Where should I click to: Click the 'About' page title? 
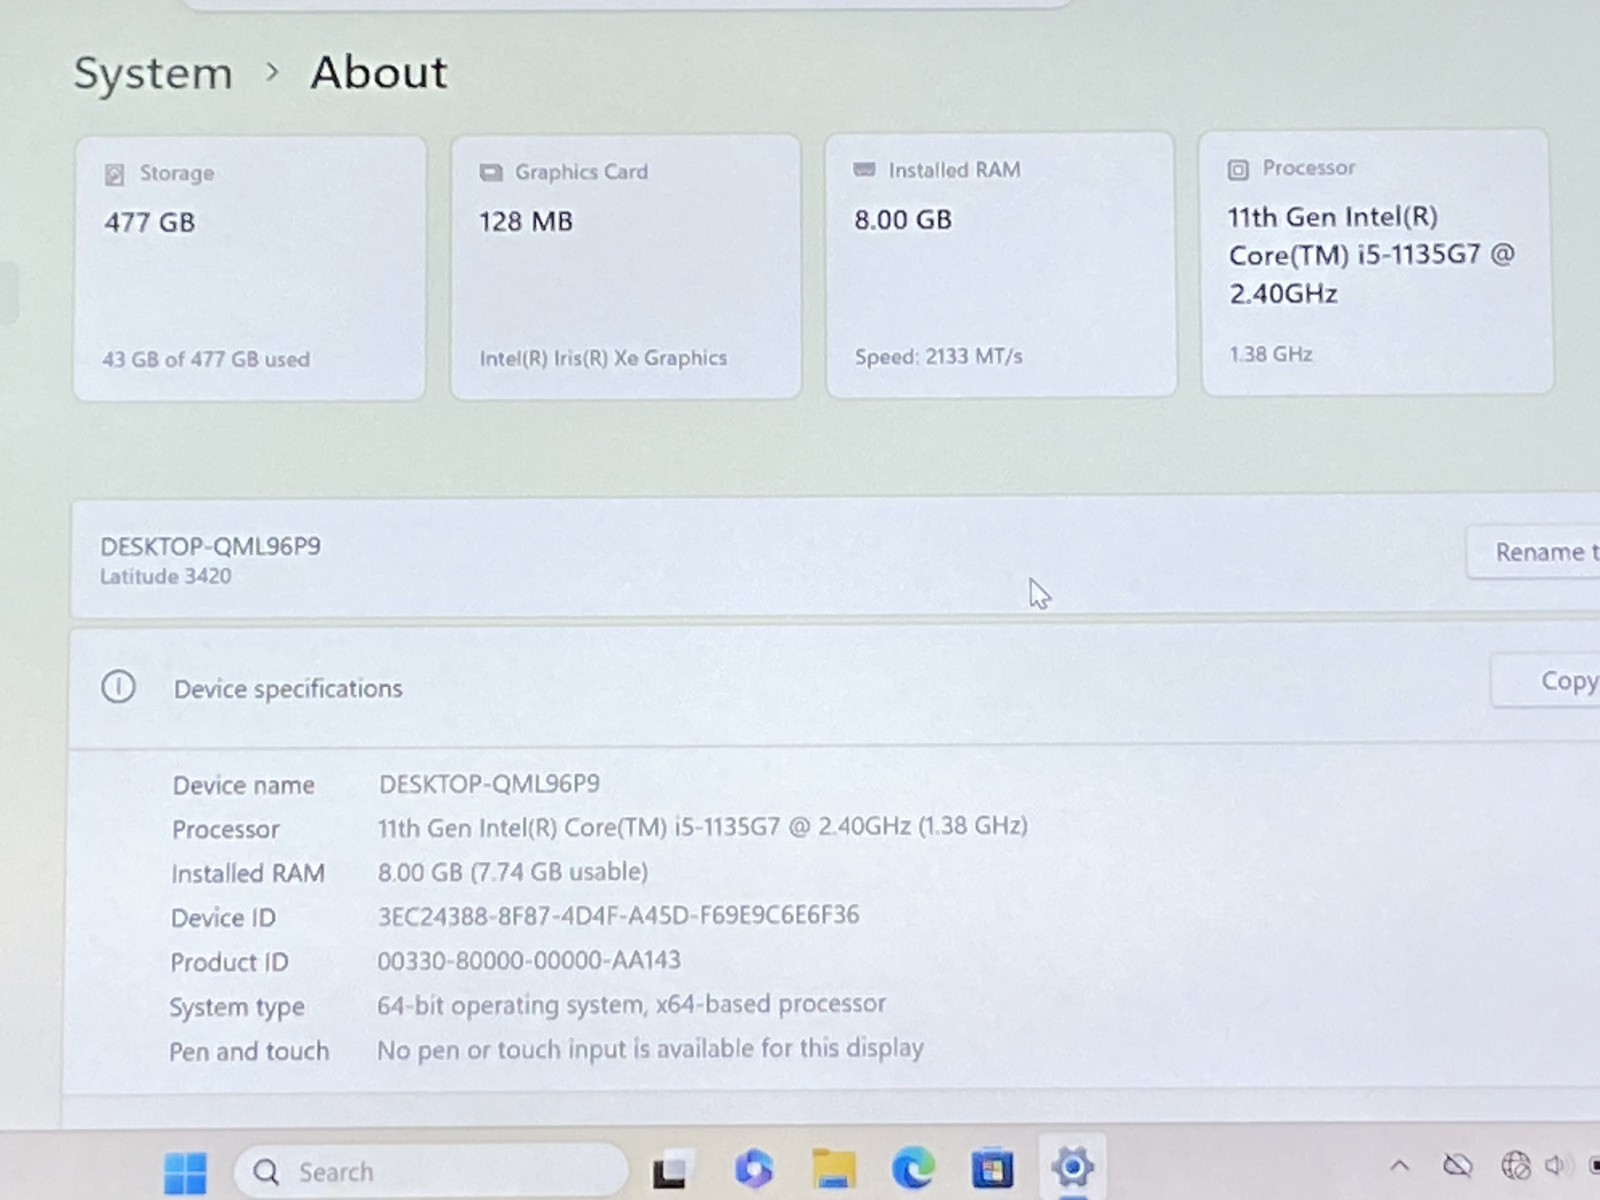point(379,73)
